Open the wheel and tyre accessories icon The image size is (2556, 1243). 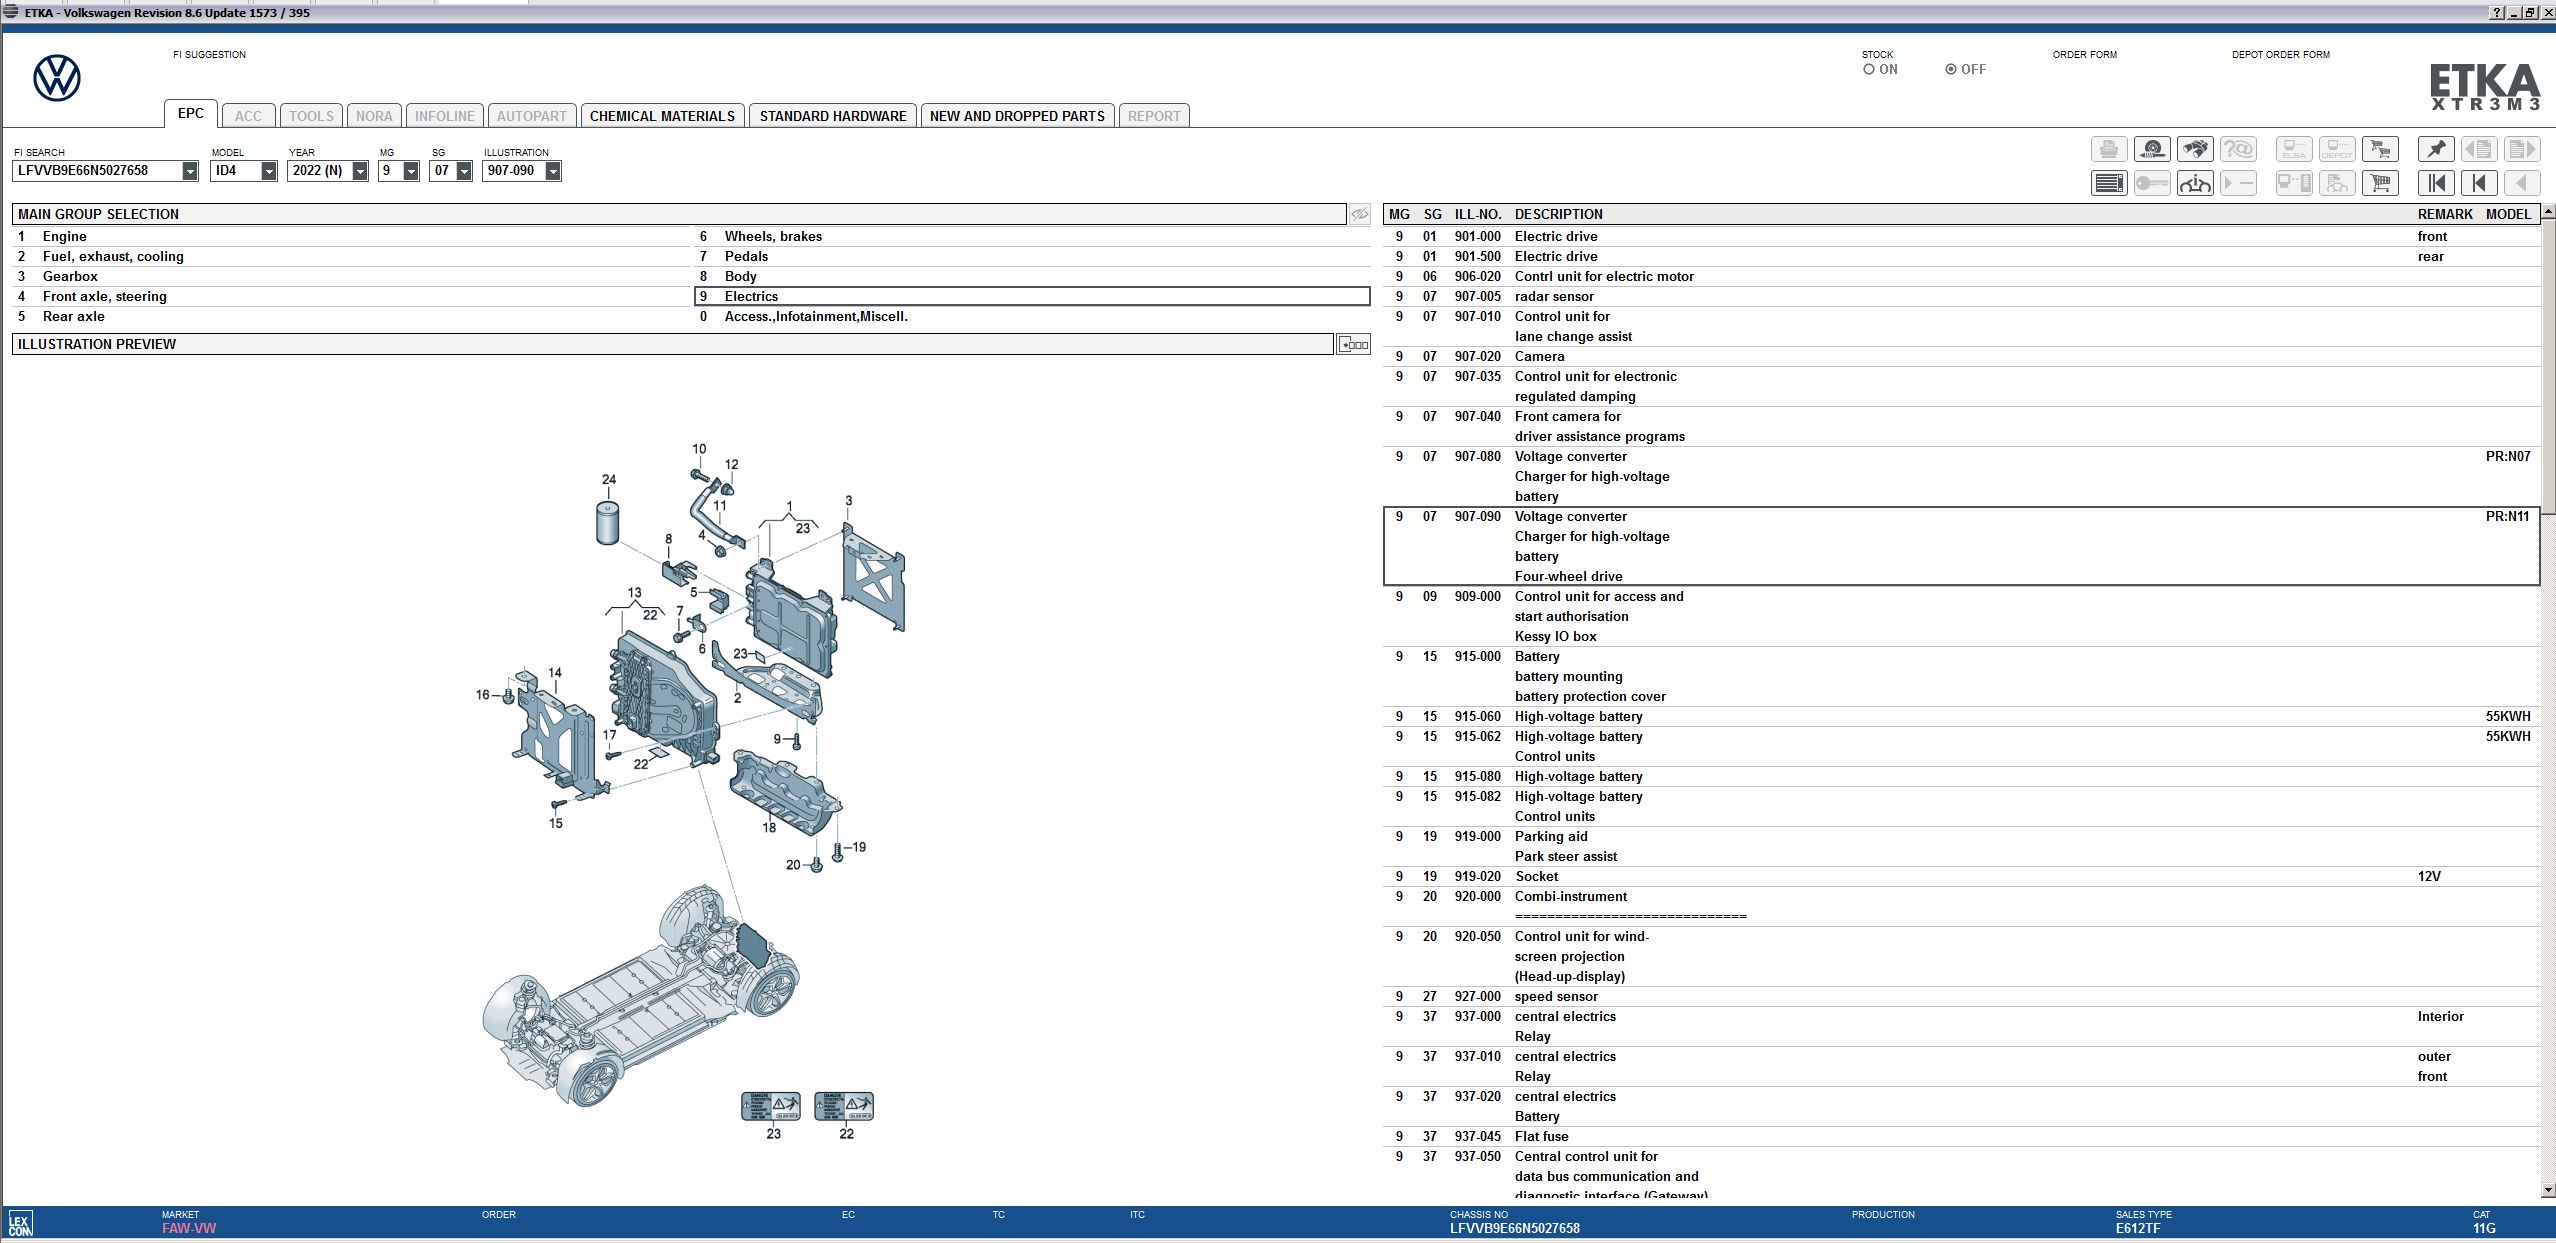(x=2152, y=149)
